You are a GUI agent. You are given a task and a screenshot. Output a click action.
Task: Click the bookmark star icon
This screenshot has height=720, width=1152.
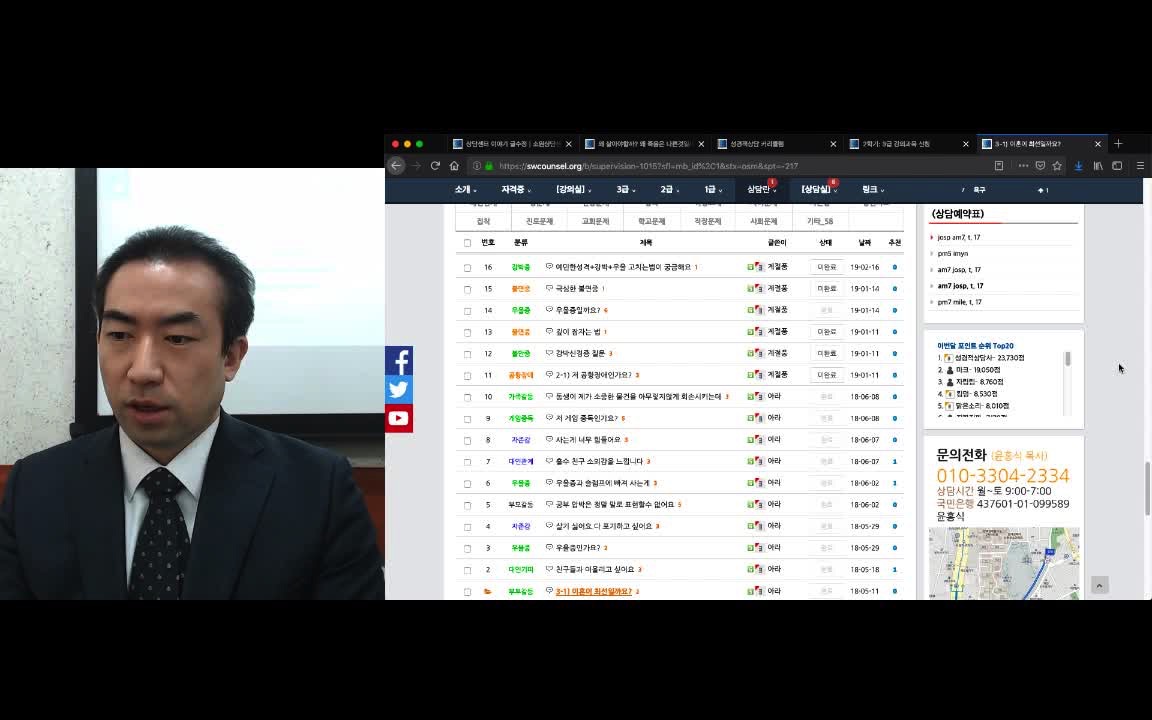[1057, 166]
